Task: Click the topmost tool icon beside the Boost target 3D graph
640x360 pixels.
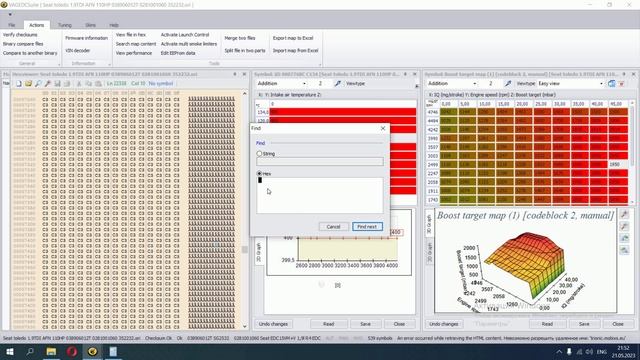Action: [624, 215]
